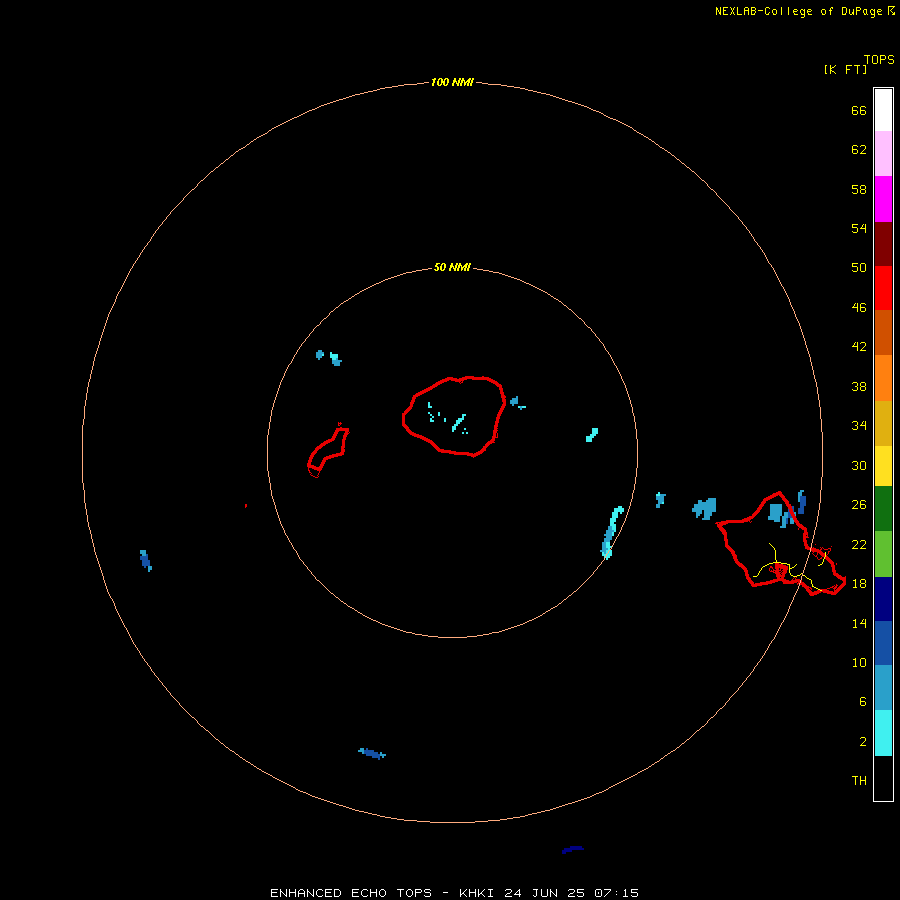Click the "34" legend label
The width and height of the screenshot is (900, 900).
point(859,426)
